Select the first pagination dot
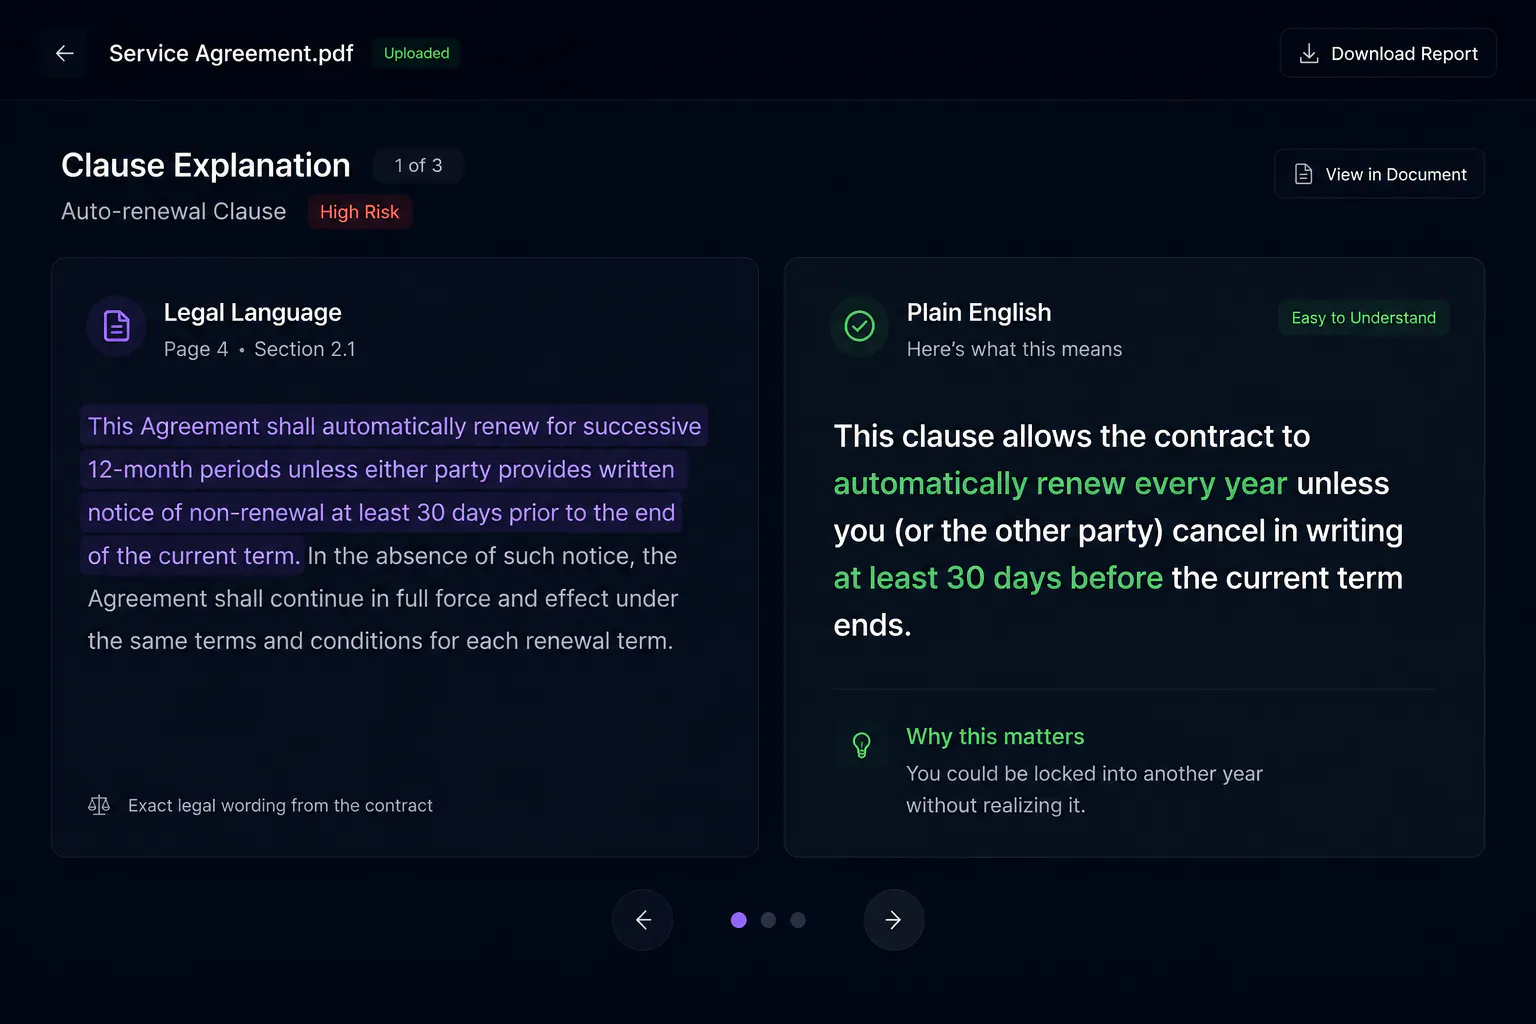Viewport: 1536px width, 1024px height. coord(739,920)
